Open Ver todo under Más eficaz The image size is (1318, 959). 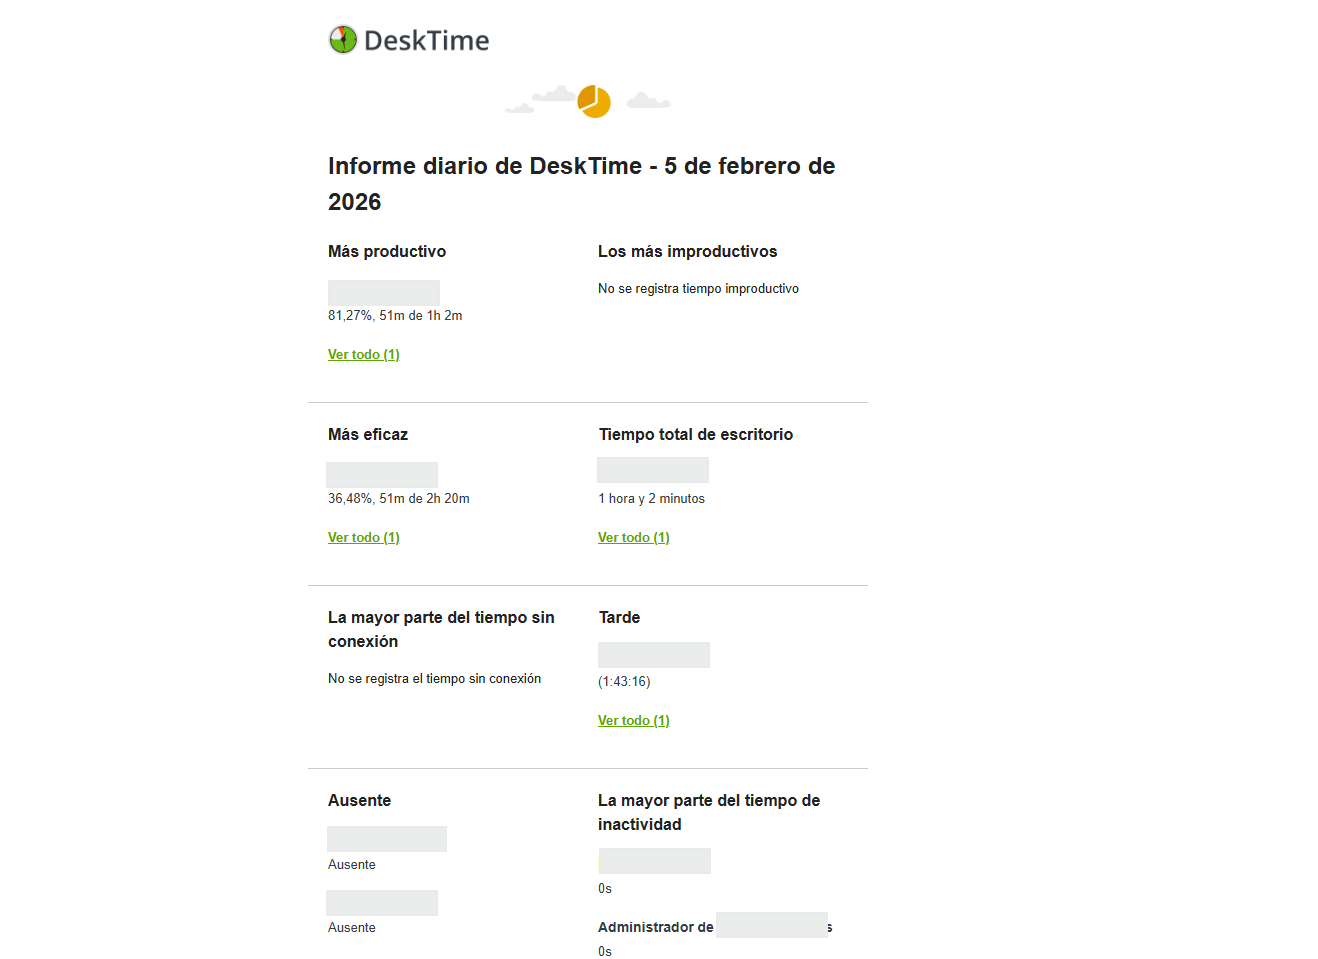[364, 538]
